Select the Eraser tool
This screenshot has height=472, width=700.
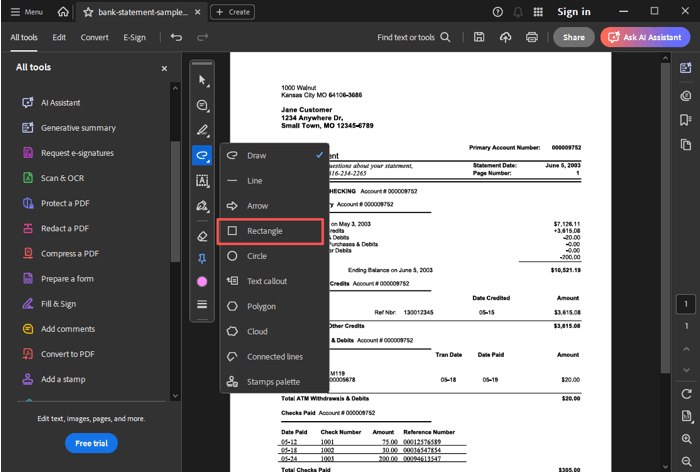tap(202, 236)
